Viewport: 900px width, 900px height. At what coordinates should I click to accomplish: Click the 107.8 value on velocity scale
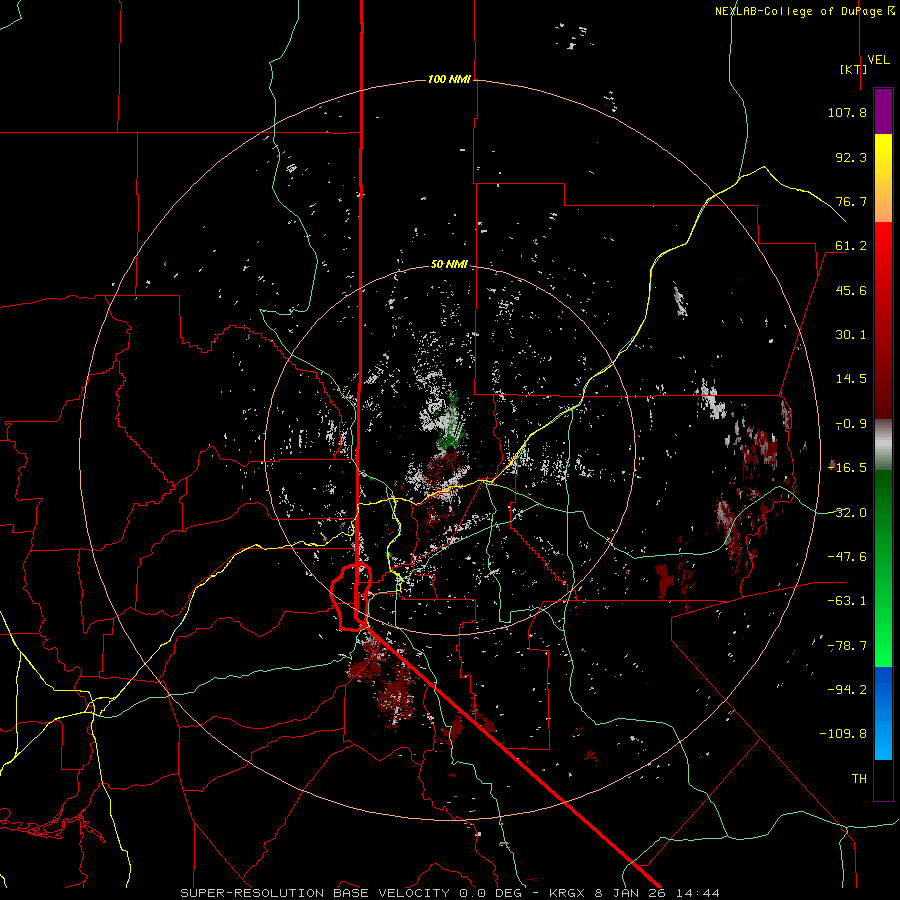[x=847, y=112]
